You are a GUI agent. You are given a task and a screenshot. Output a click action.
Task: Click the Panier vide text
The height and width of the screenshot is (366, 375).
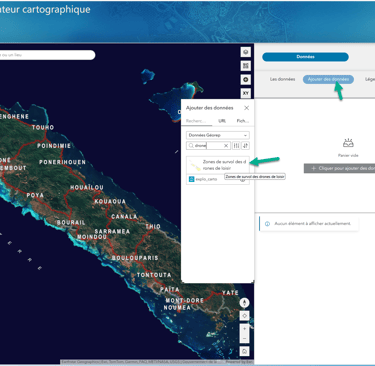point(348,156)
